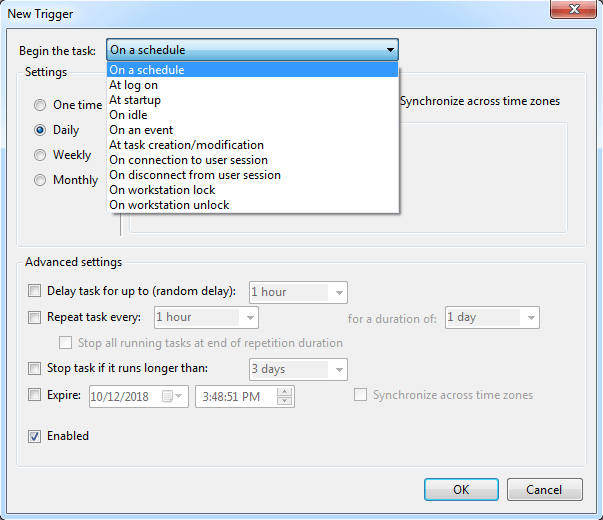Select 'At task creation/modification' option
The image size is (603, 520).
(252, 145)
